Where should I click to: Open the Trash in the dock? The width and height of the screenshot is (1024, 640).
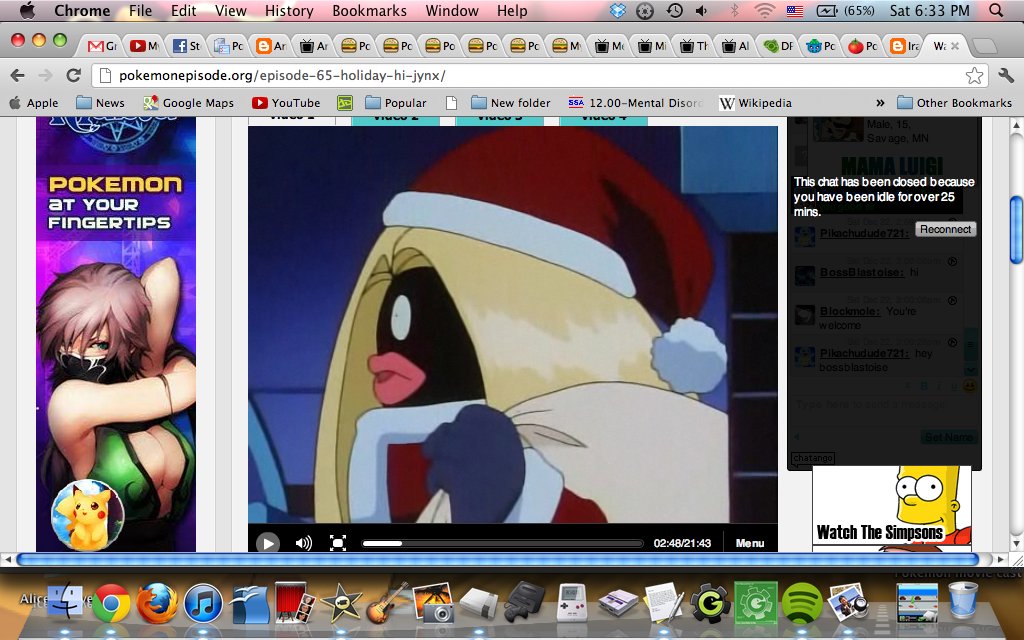[963, 600]
